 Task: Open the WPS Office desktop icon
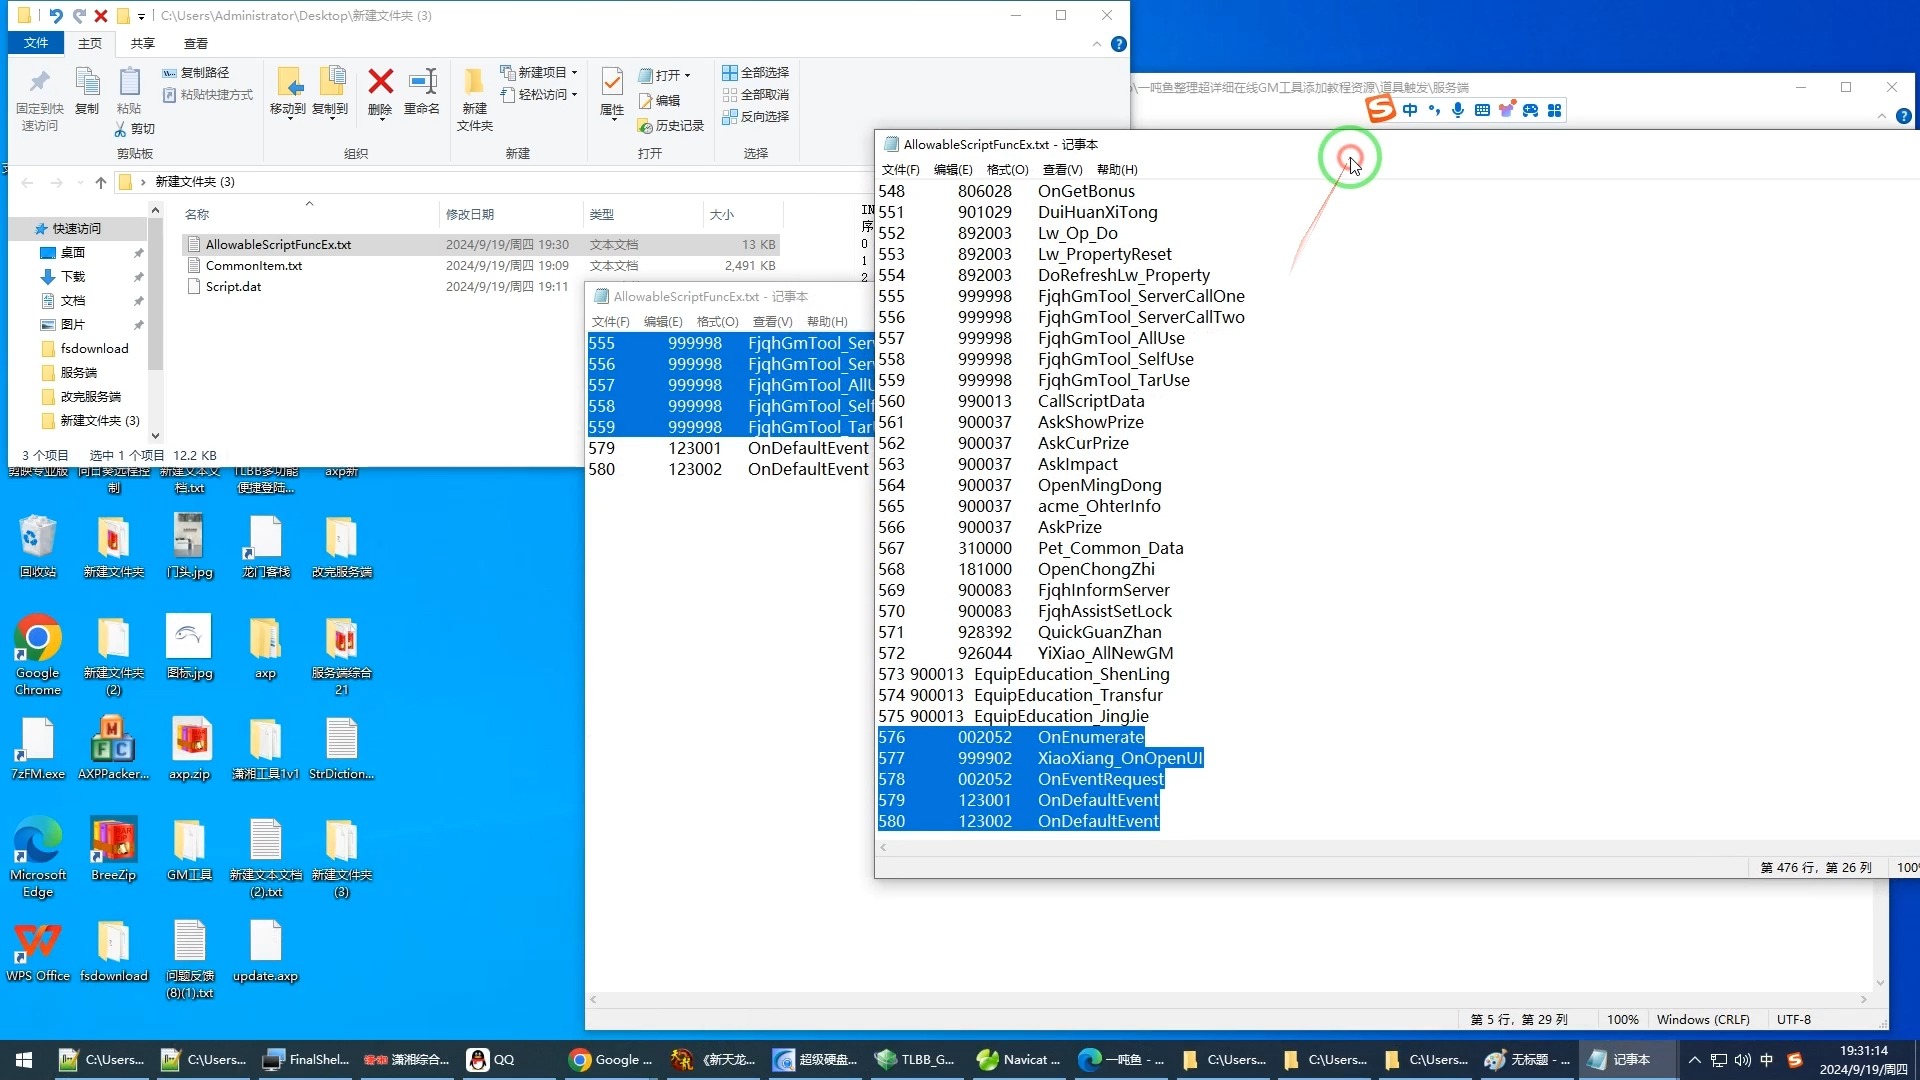38,950
